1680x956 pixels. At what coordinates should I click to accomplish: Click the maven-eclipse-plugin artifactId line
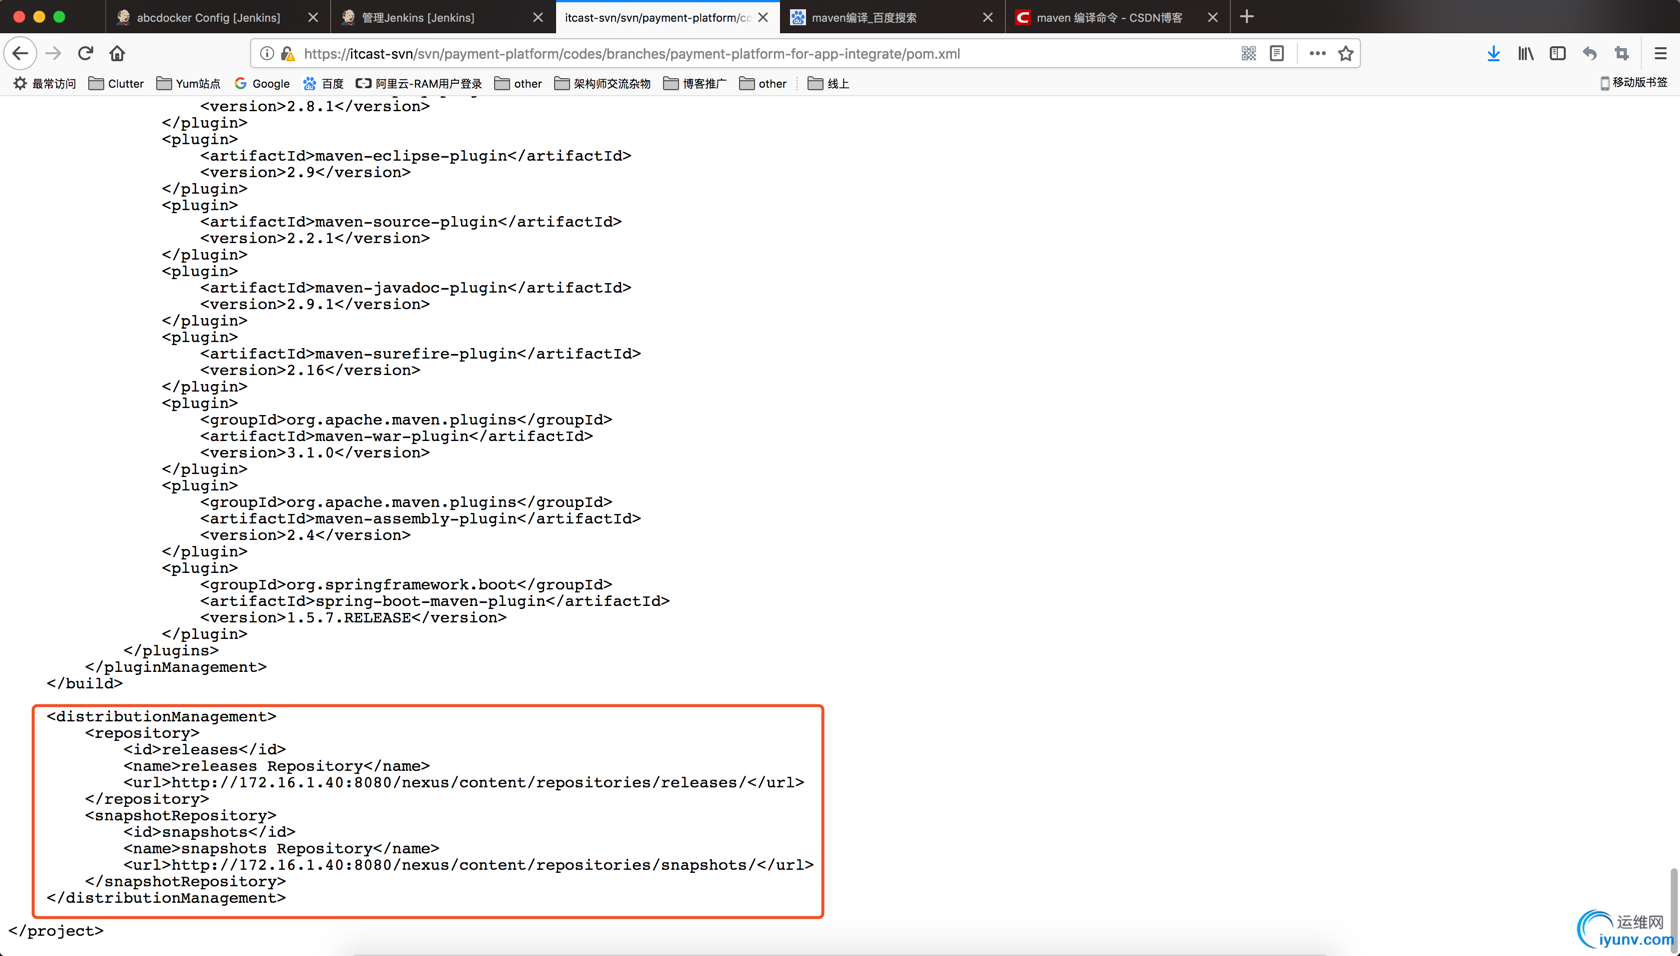click(416, 156)
